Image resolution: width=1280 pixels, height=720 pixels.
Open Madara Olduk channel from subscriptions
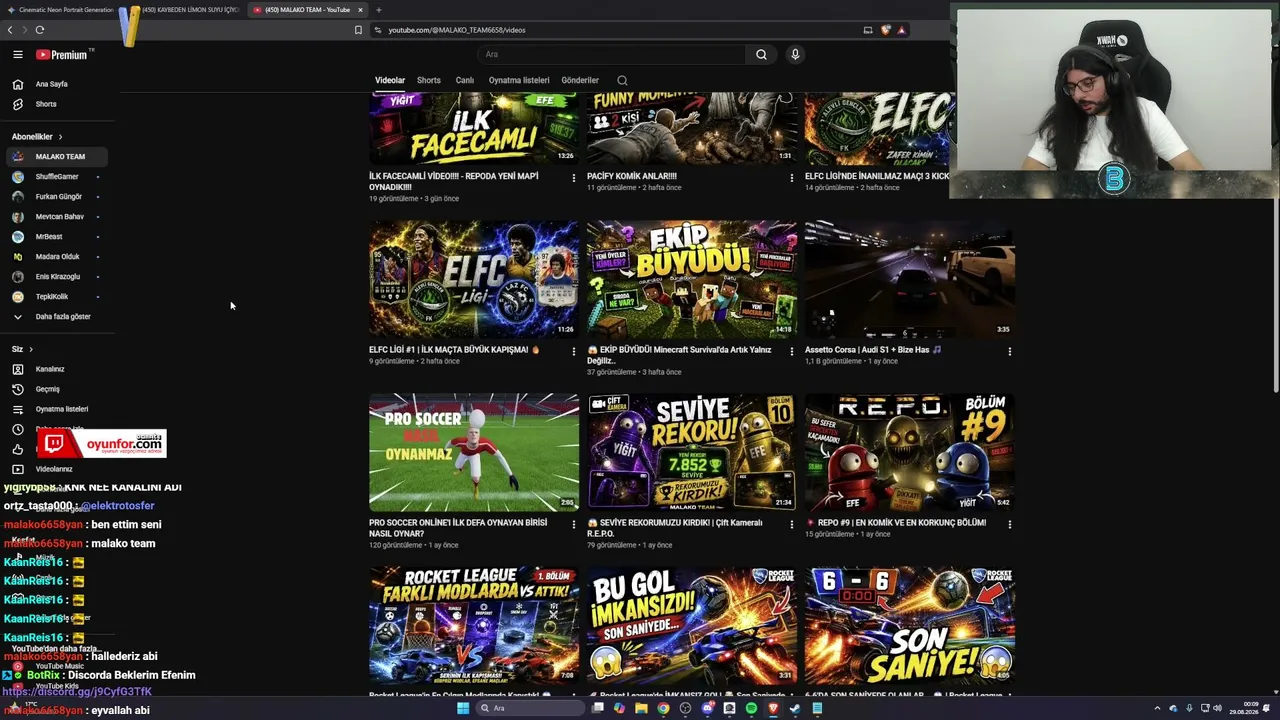(x=56, y=257)
